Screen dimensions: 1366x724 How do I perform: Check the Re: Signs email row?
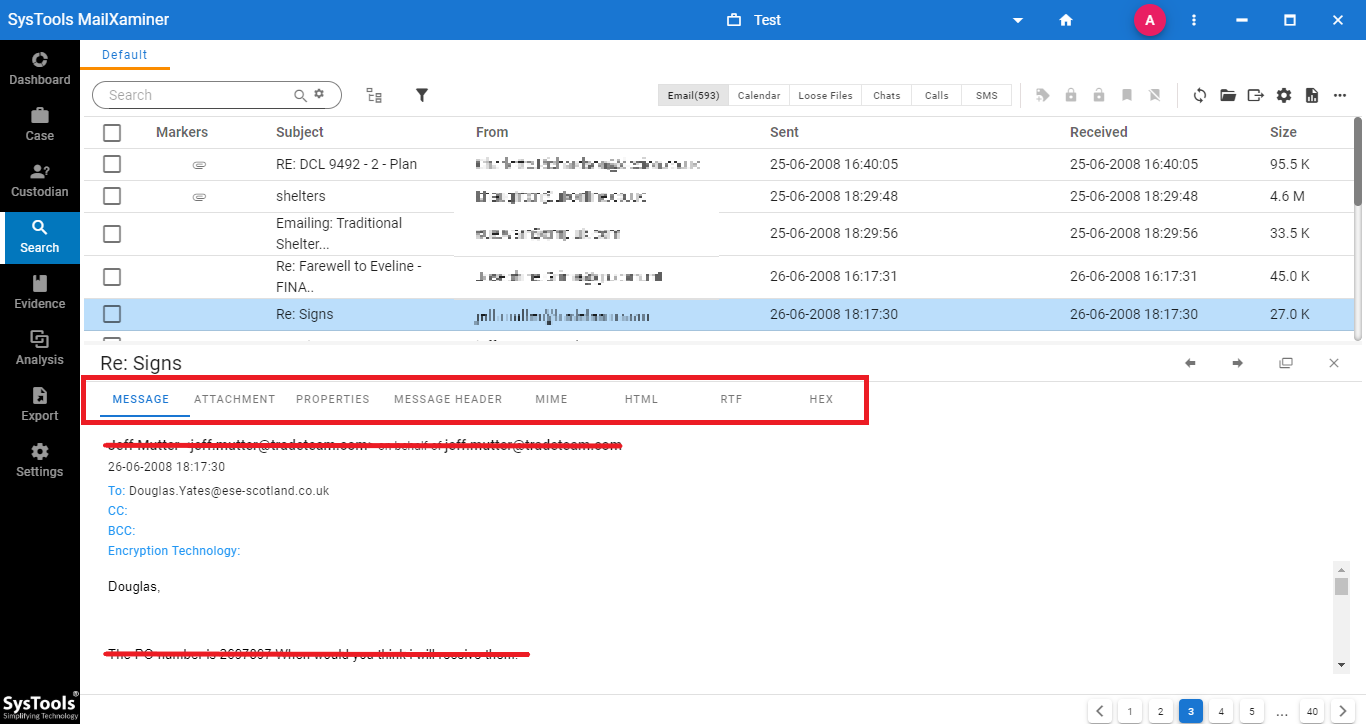tap(112, 314)
